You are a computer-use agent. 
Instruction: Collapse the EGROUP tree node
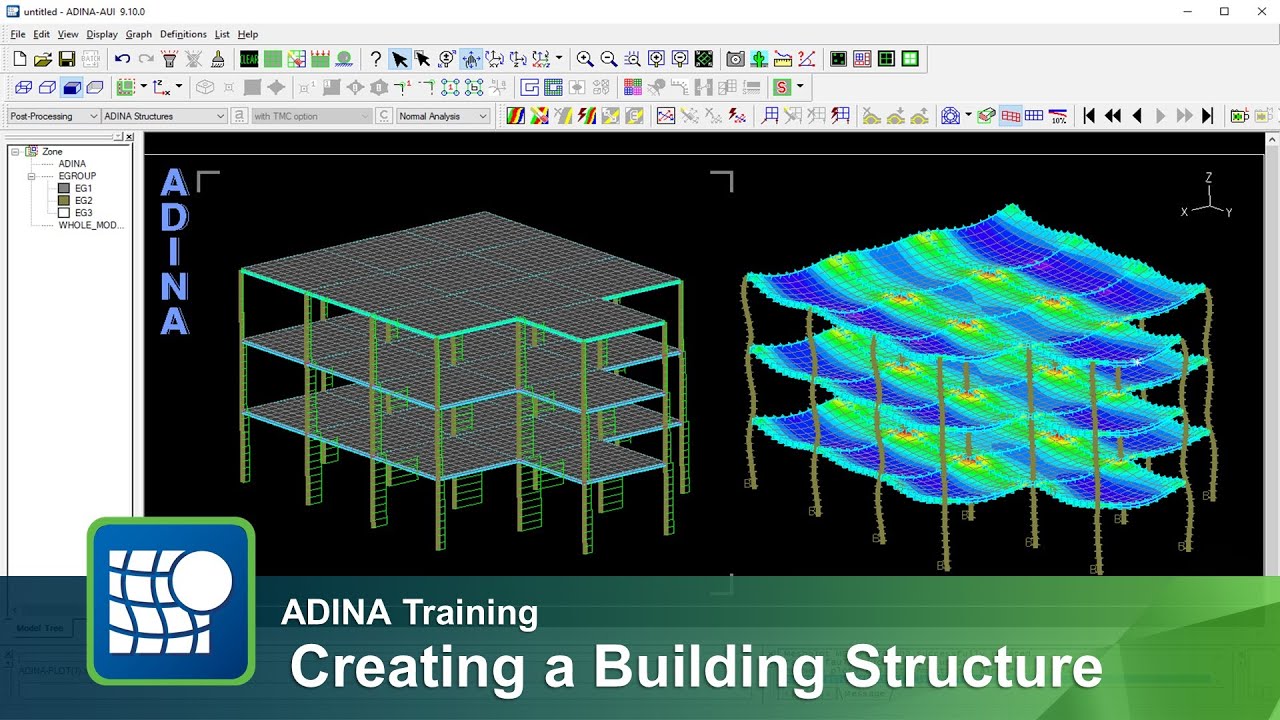[x=32, y=176]
